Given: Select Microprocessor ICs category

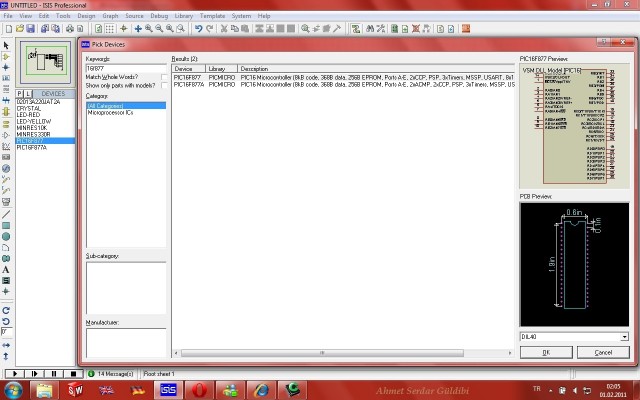Looking at the screenshot, I should [111, 113].
